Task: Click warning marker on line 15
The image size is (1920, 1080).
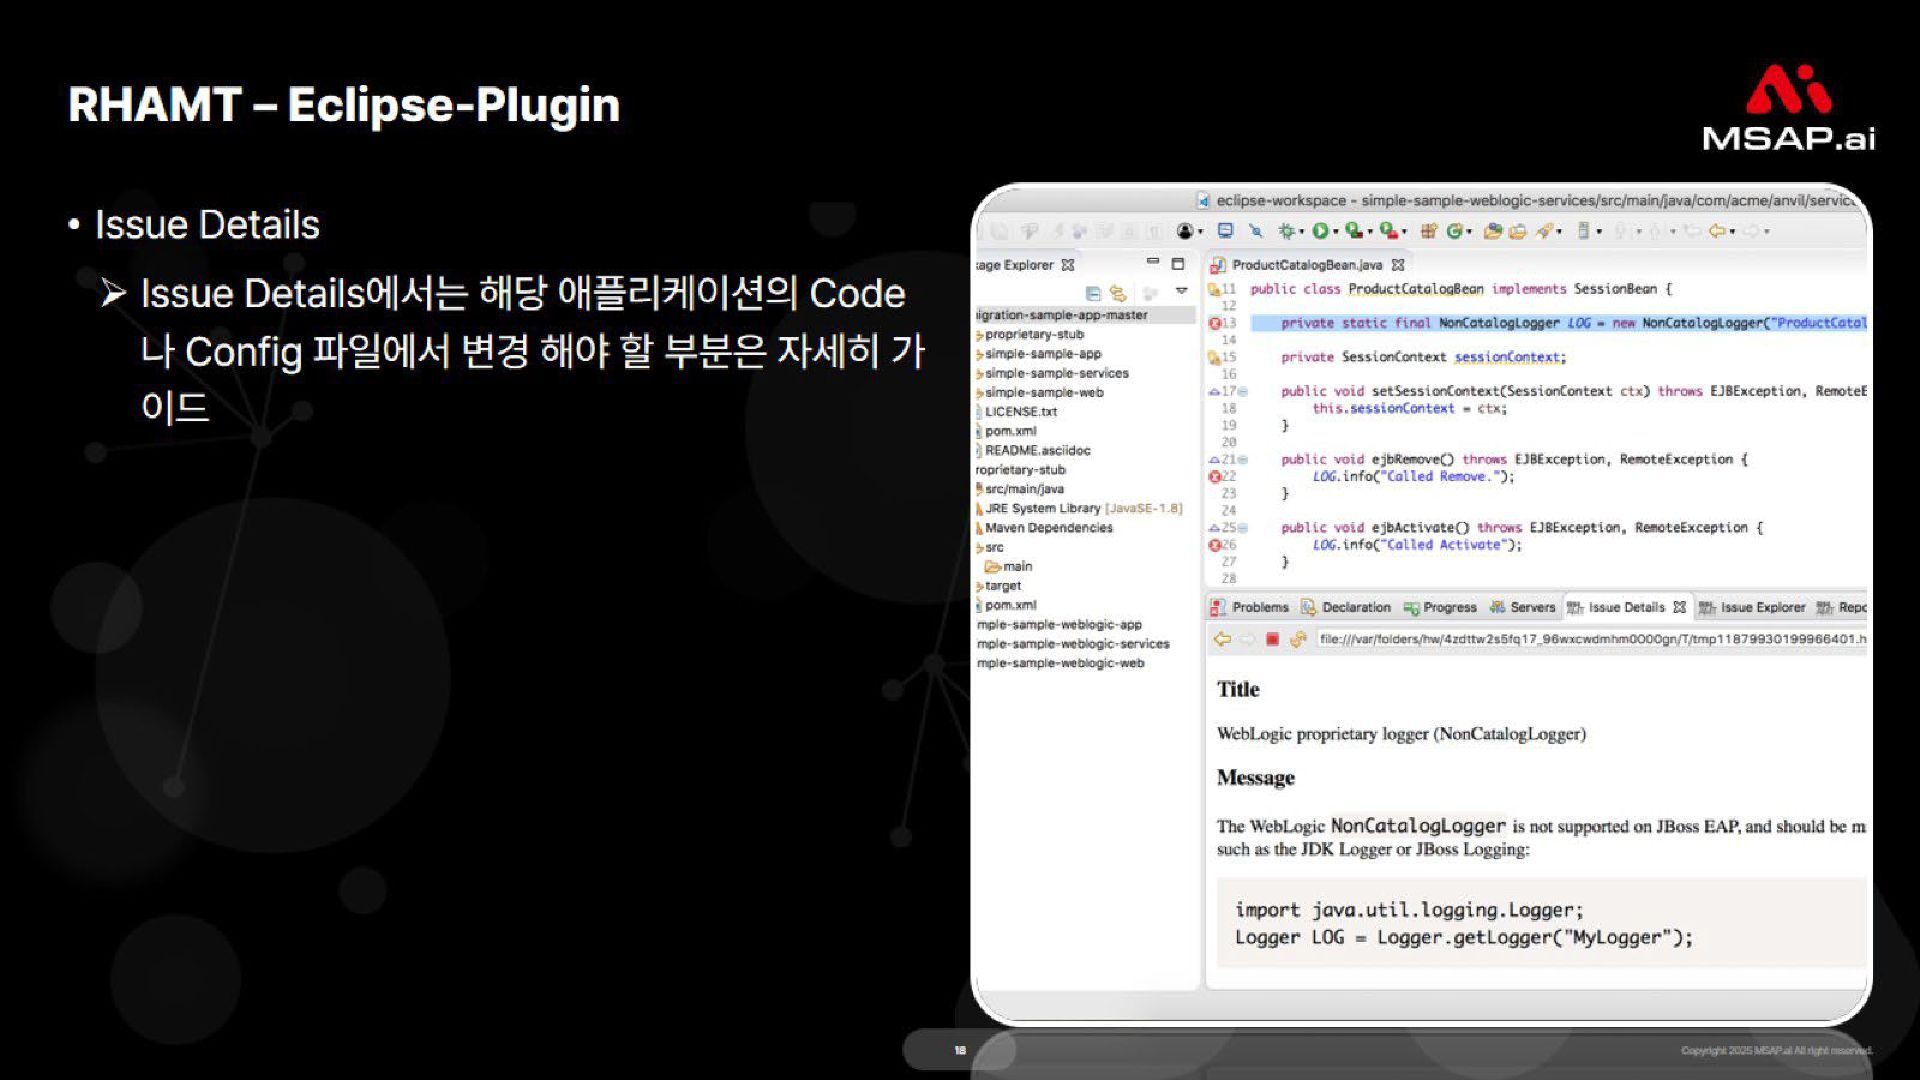Action: click(x=1214, y=357)
